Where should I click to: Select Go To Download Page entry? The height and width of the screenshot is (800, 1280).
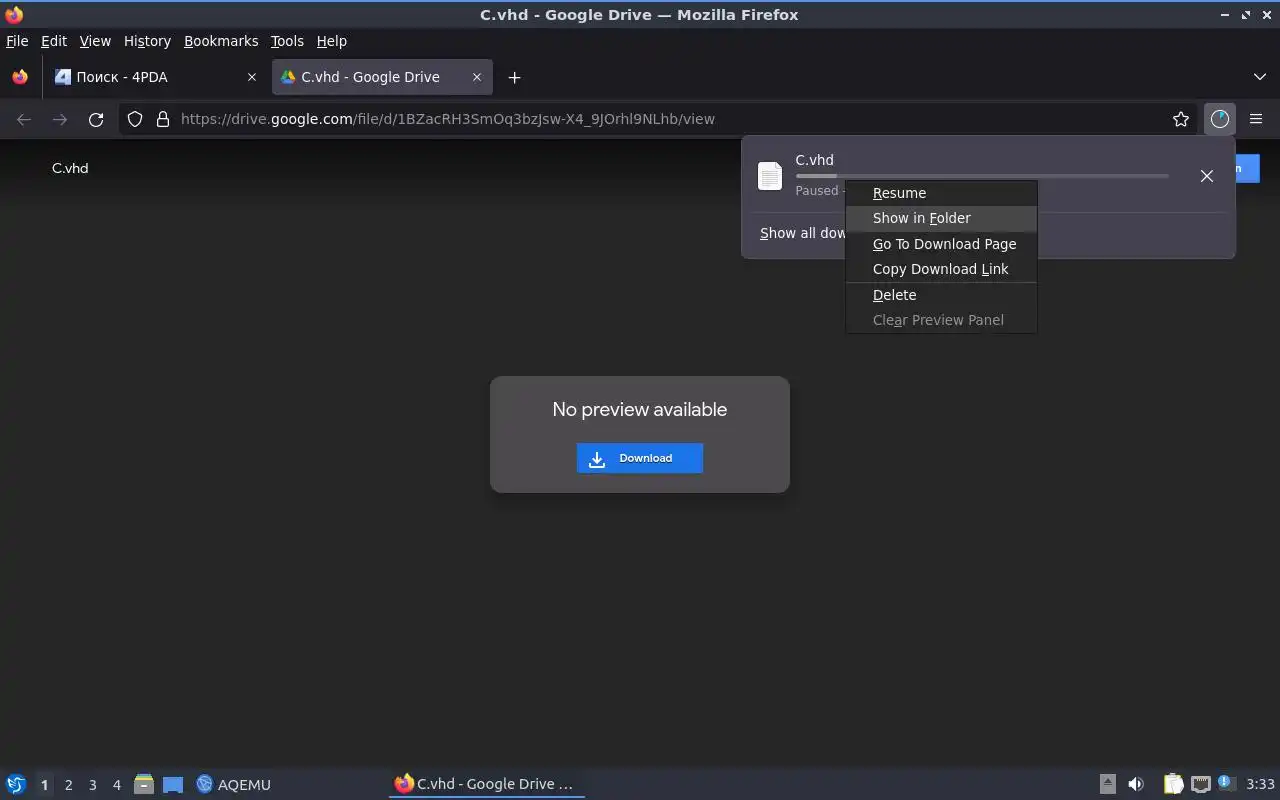click(x=941, y=244)
